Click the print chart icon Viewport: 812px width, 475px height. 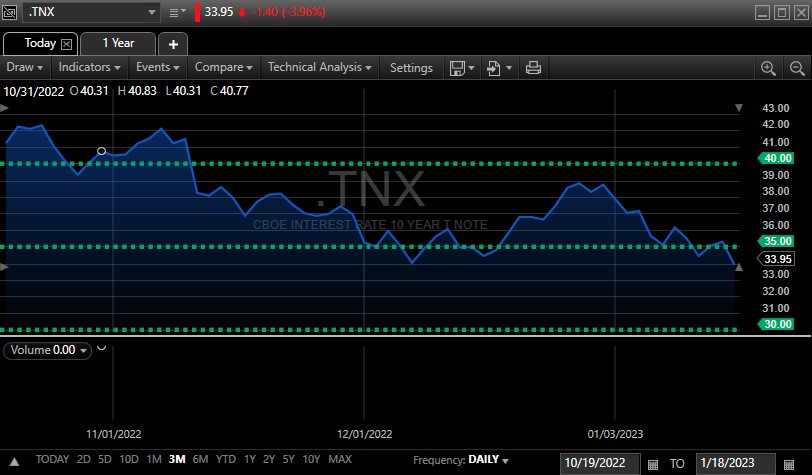(x=533, y=68)
